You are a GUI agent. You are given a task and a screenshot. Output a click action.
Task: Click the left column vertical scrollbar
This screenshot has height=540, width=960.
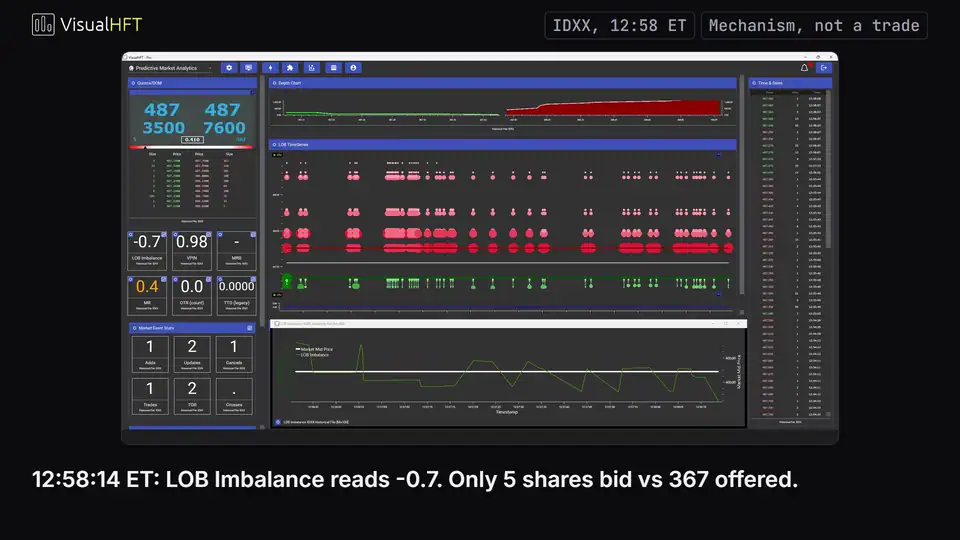pos(263,202)
